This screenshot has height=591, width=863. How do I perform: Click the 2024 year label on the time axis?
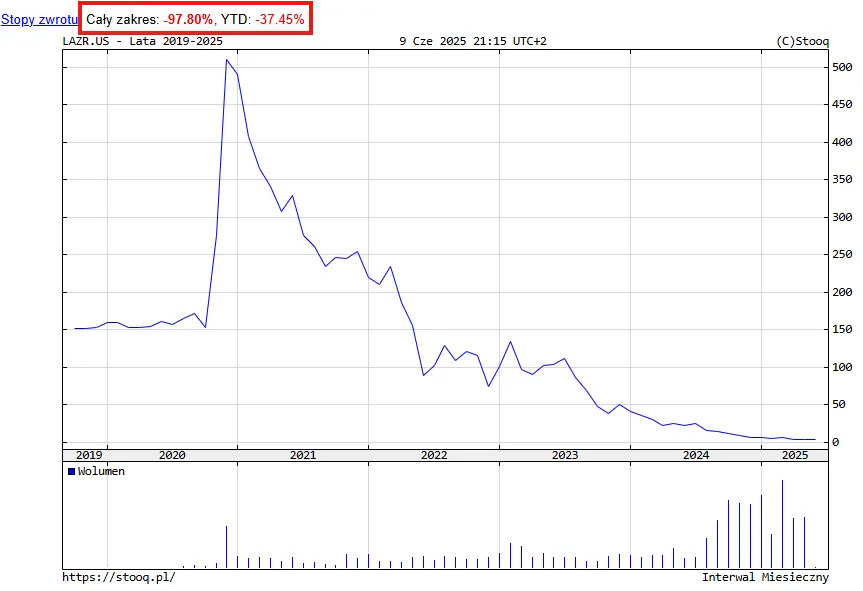click(x=696, y=455)
